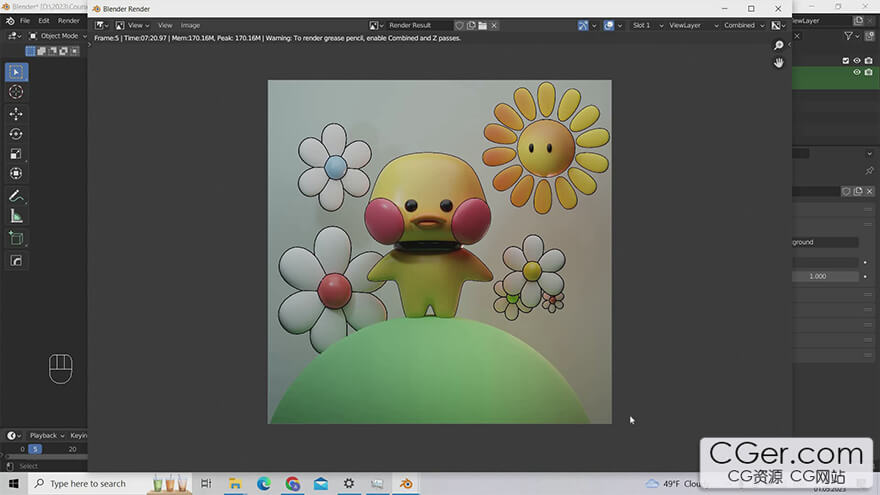Open Microsoft Edge from the taskbar

pyautogui.click(x=264, y=483)
